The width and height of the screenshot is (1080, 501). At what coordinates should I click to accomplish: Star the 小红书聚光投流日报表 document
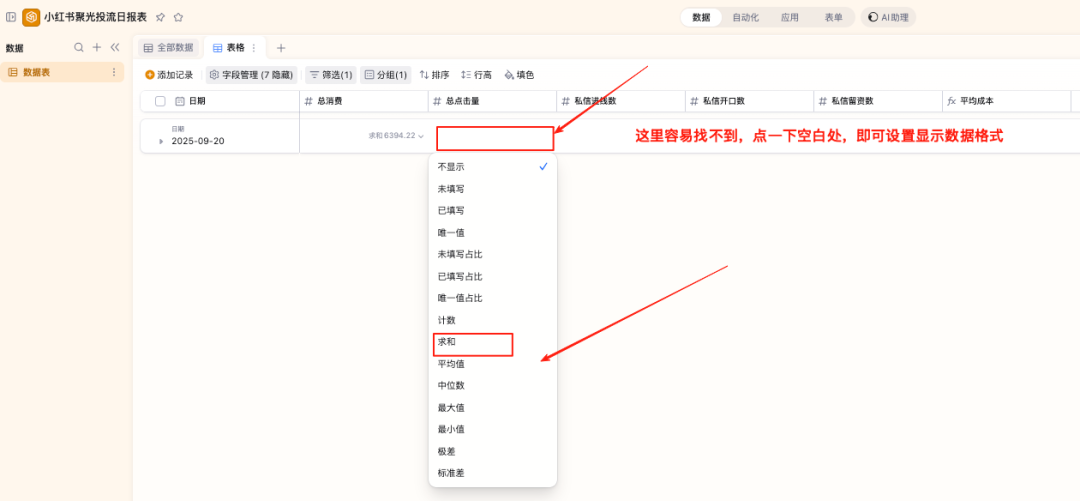(x=178, y=17)
